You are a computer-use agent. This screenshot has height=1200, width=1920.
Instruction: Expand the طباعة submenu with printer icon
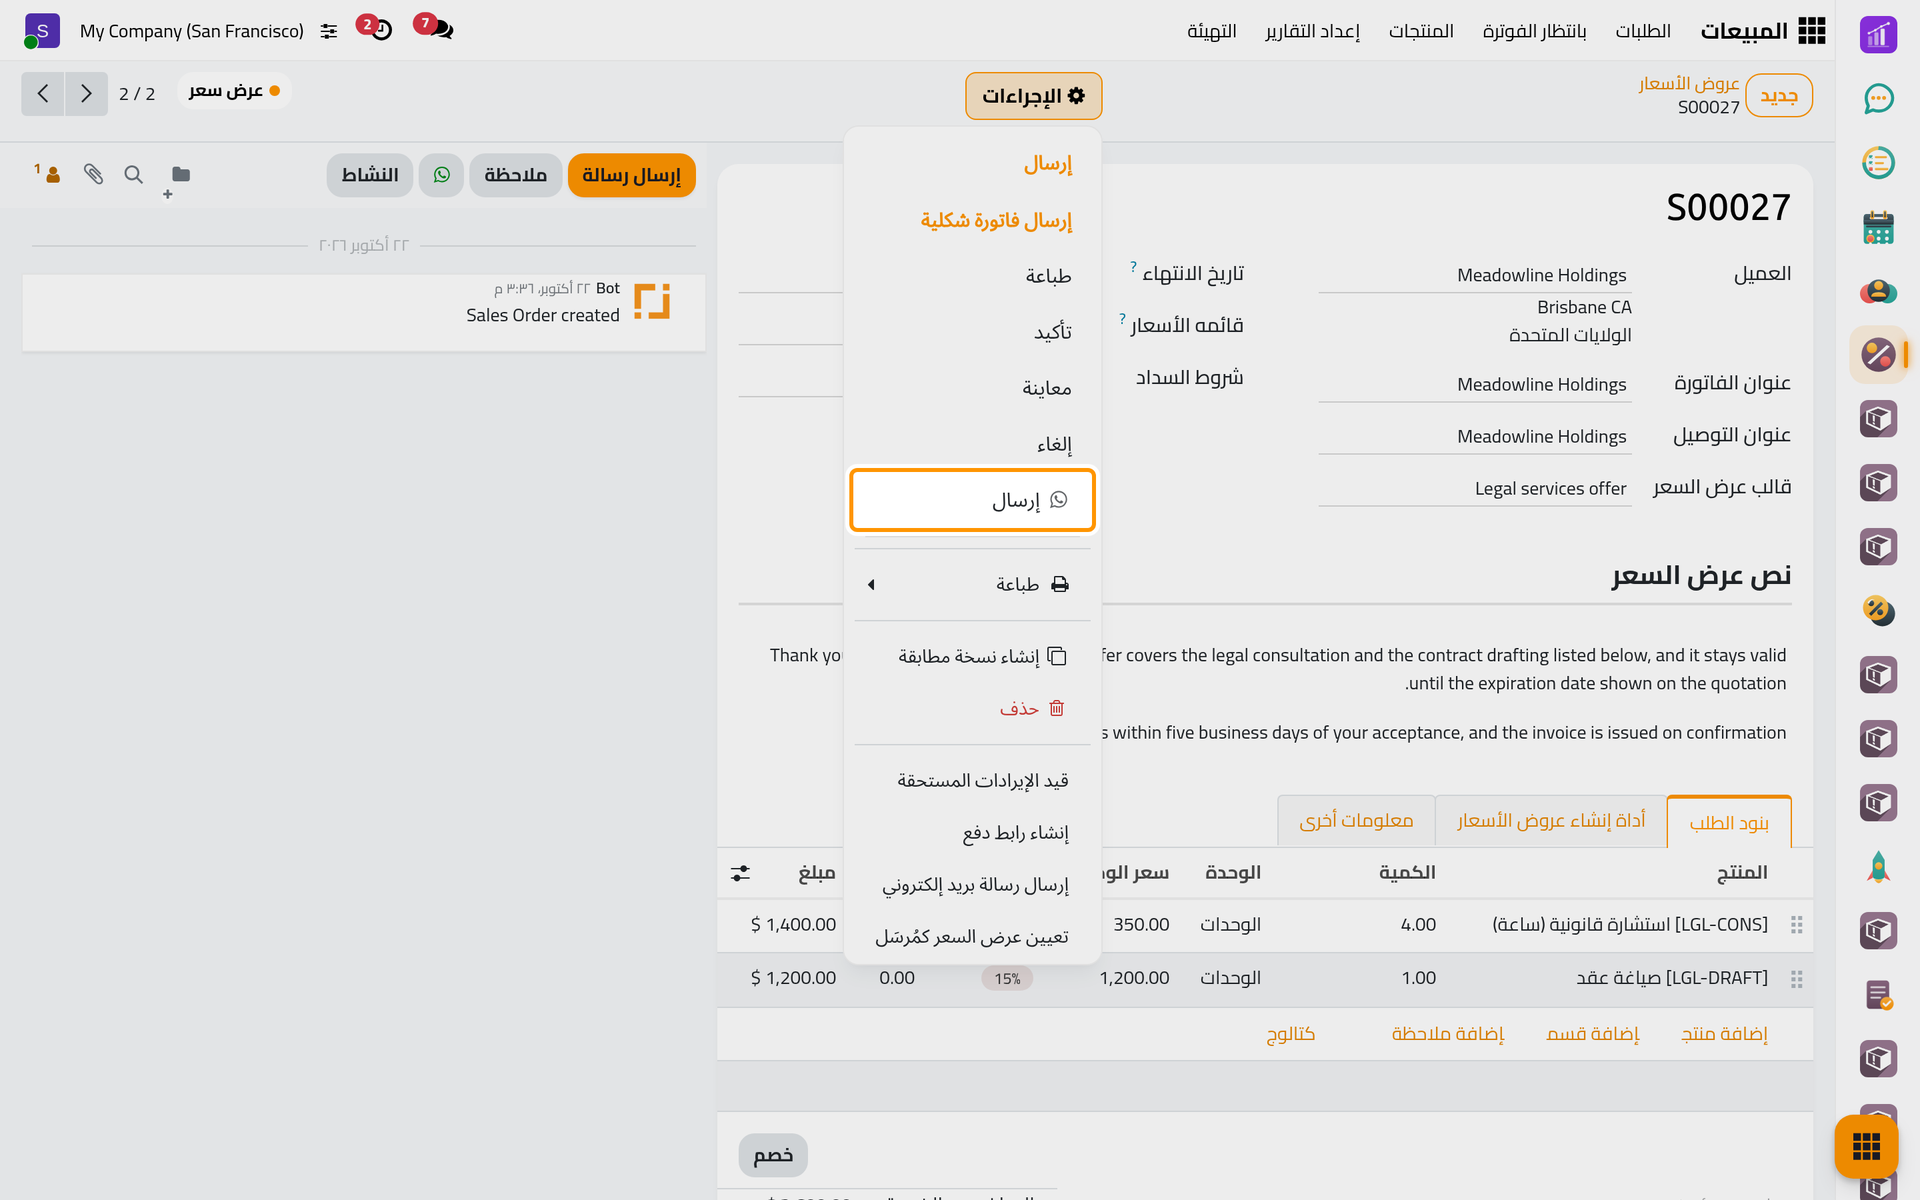tap(972, 584)
